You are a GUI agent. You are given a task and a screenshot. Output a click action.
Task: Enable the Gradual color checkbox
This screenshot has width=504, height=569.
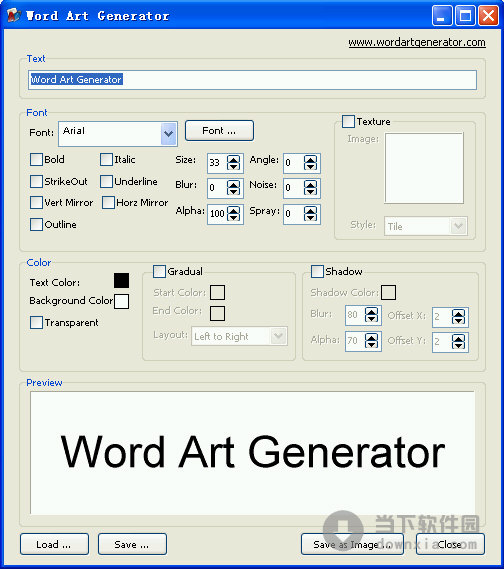coord(159,271)
